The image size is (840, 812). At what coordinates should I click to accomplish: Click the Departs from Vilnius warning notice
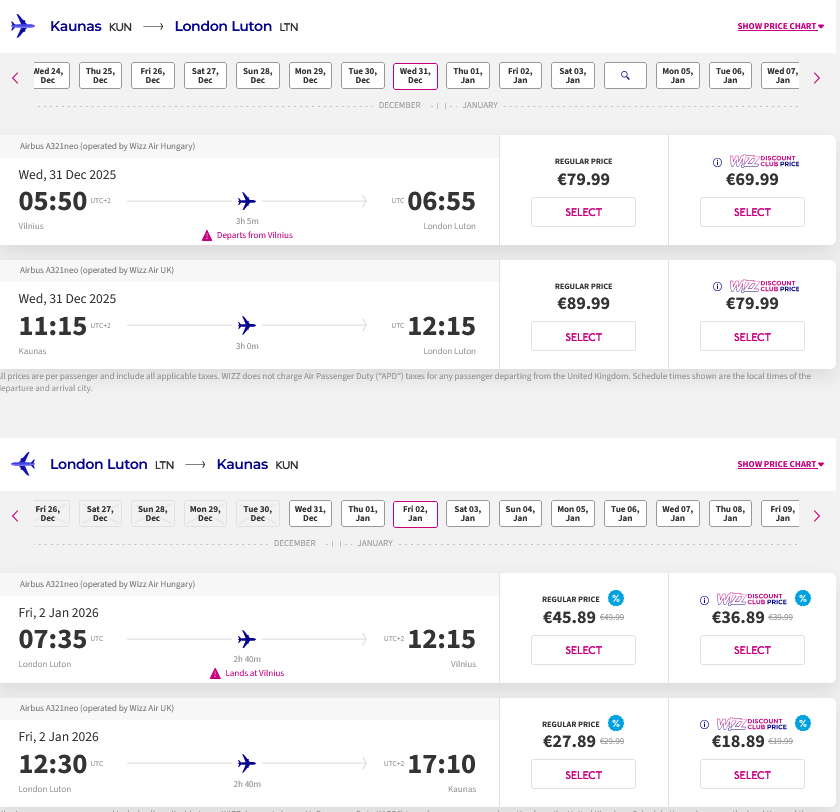(x=248, y=235)
